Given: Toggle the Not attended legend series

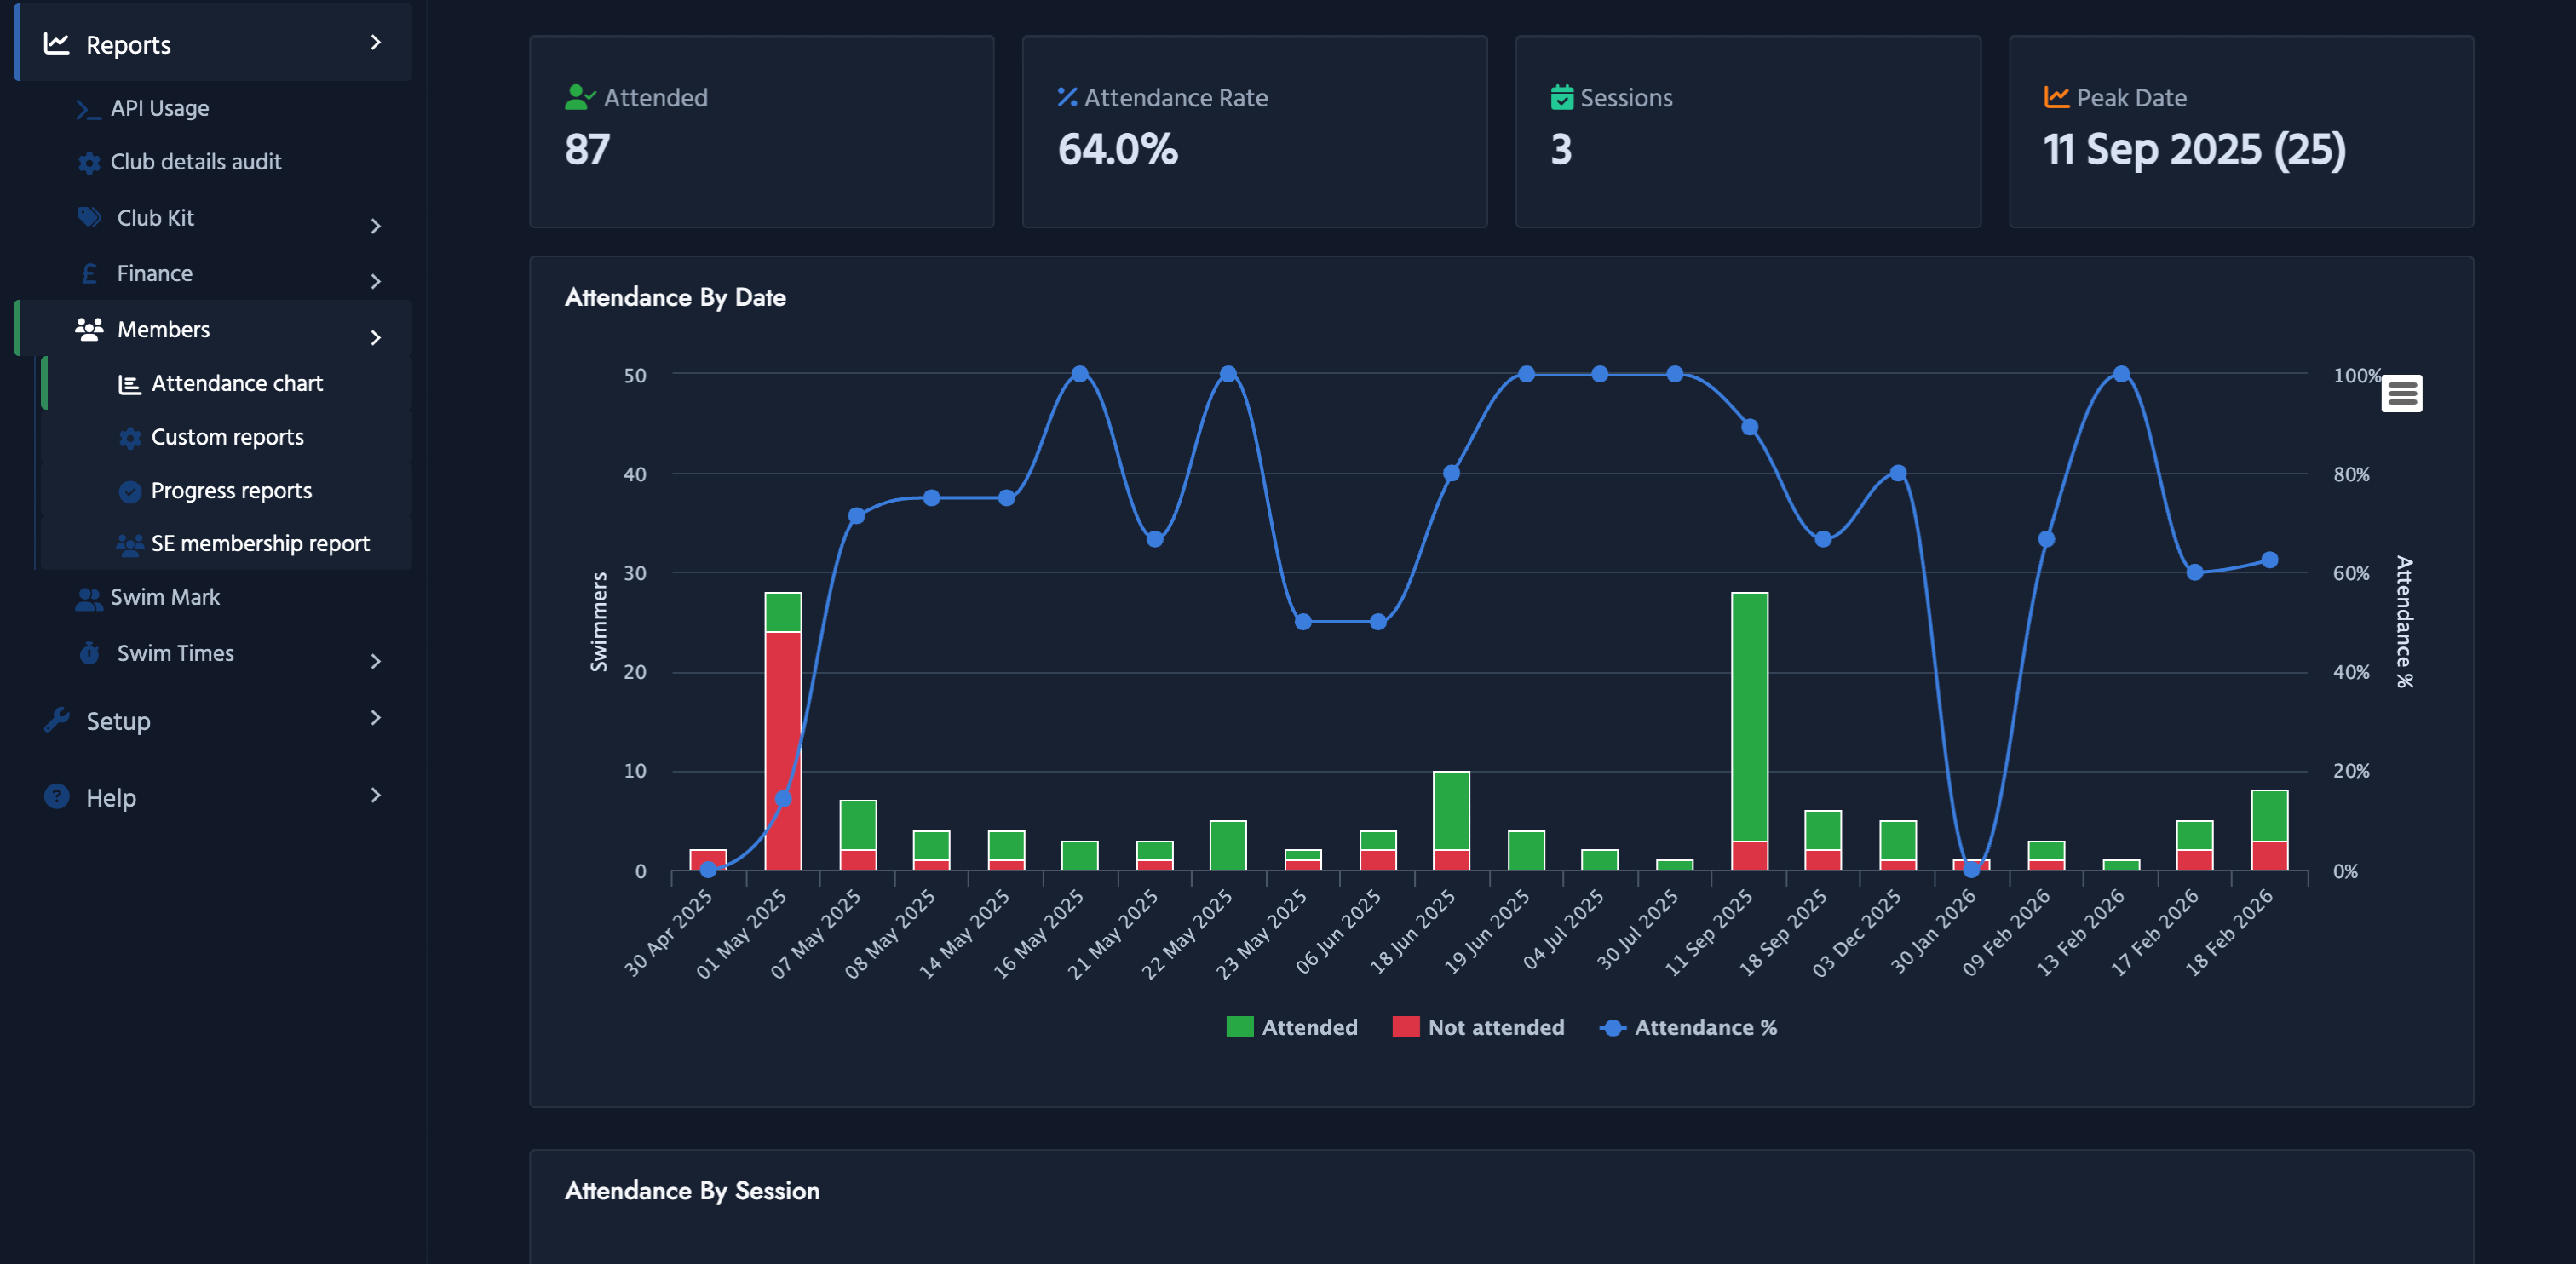Looking at the screenshot, I should click(x=1477, y=1027).
